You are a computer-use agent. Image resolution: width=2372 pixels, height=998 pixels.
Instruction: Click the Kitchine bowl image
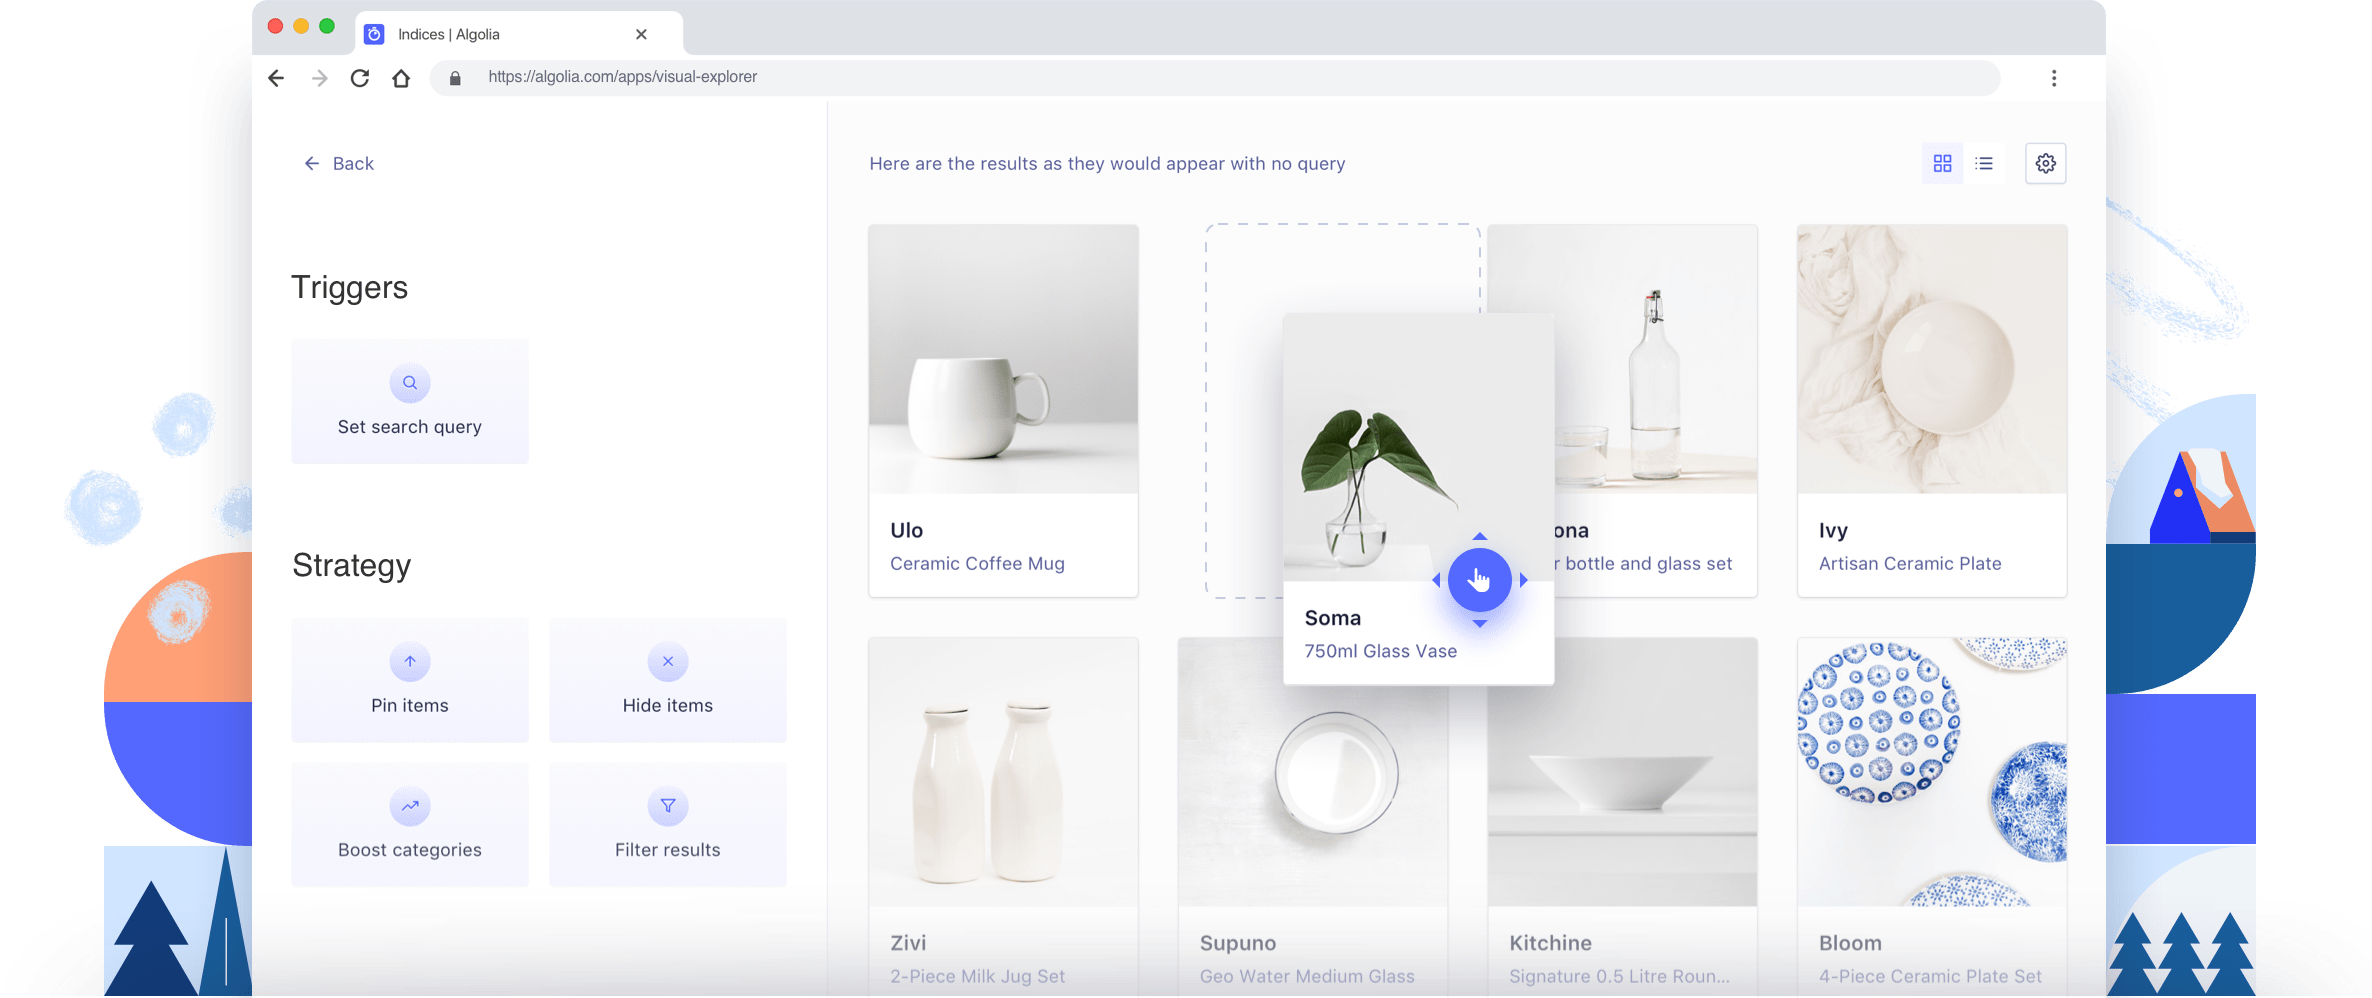point(1622,795)
